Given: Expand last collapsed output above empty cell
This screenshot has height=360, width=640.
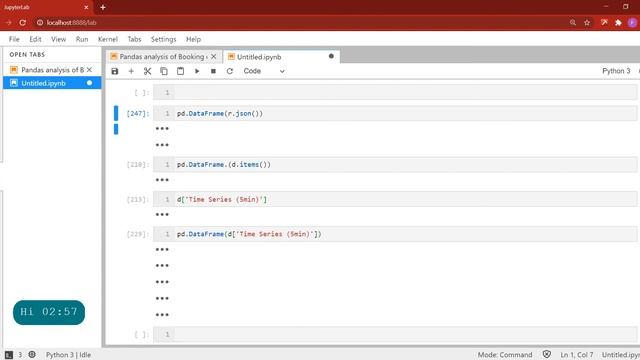Looking at the screenshot, I should click(162, 314).
